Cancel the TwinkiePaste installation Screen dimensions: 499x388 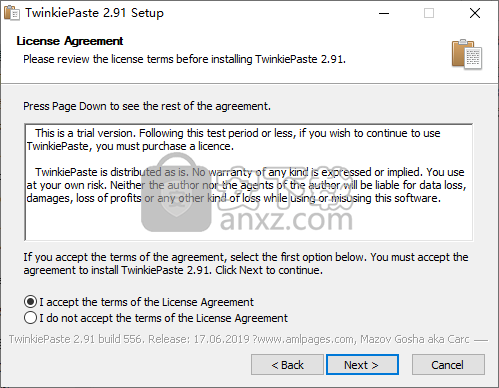pyautogui.click(x=448, y=365)
